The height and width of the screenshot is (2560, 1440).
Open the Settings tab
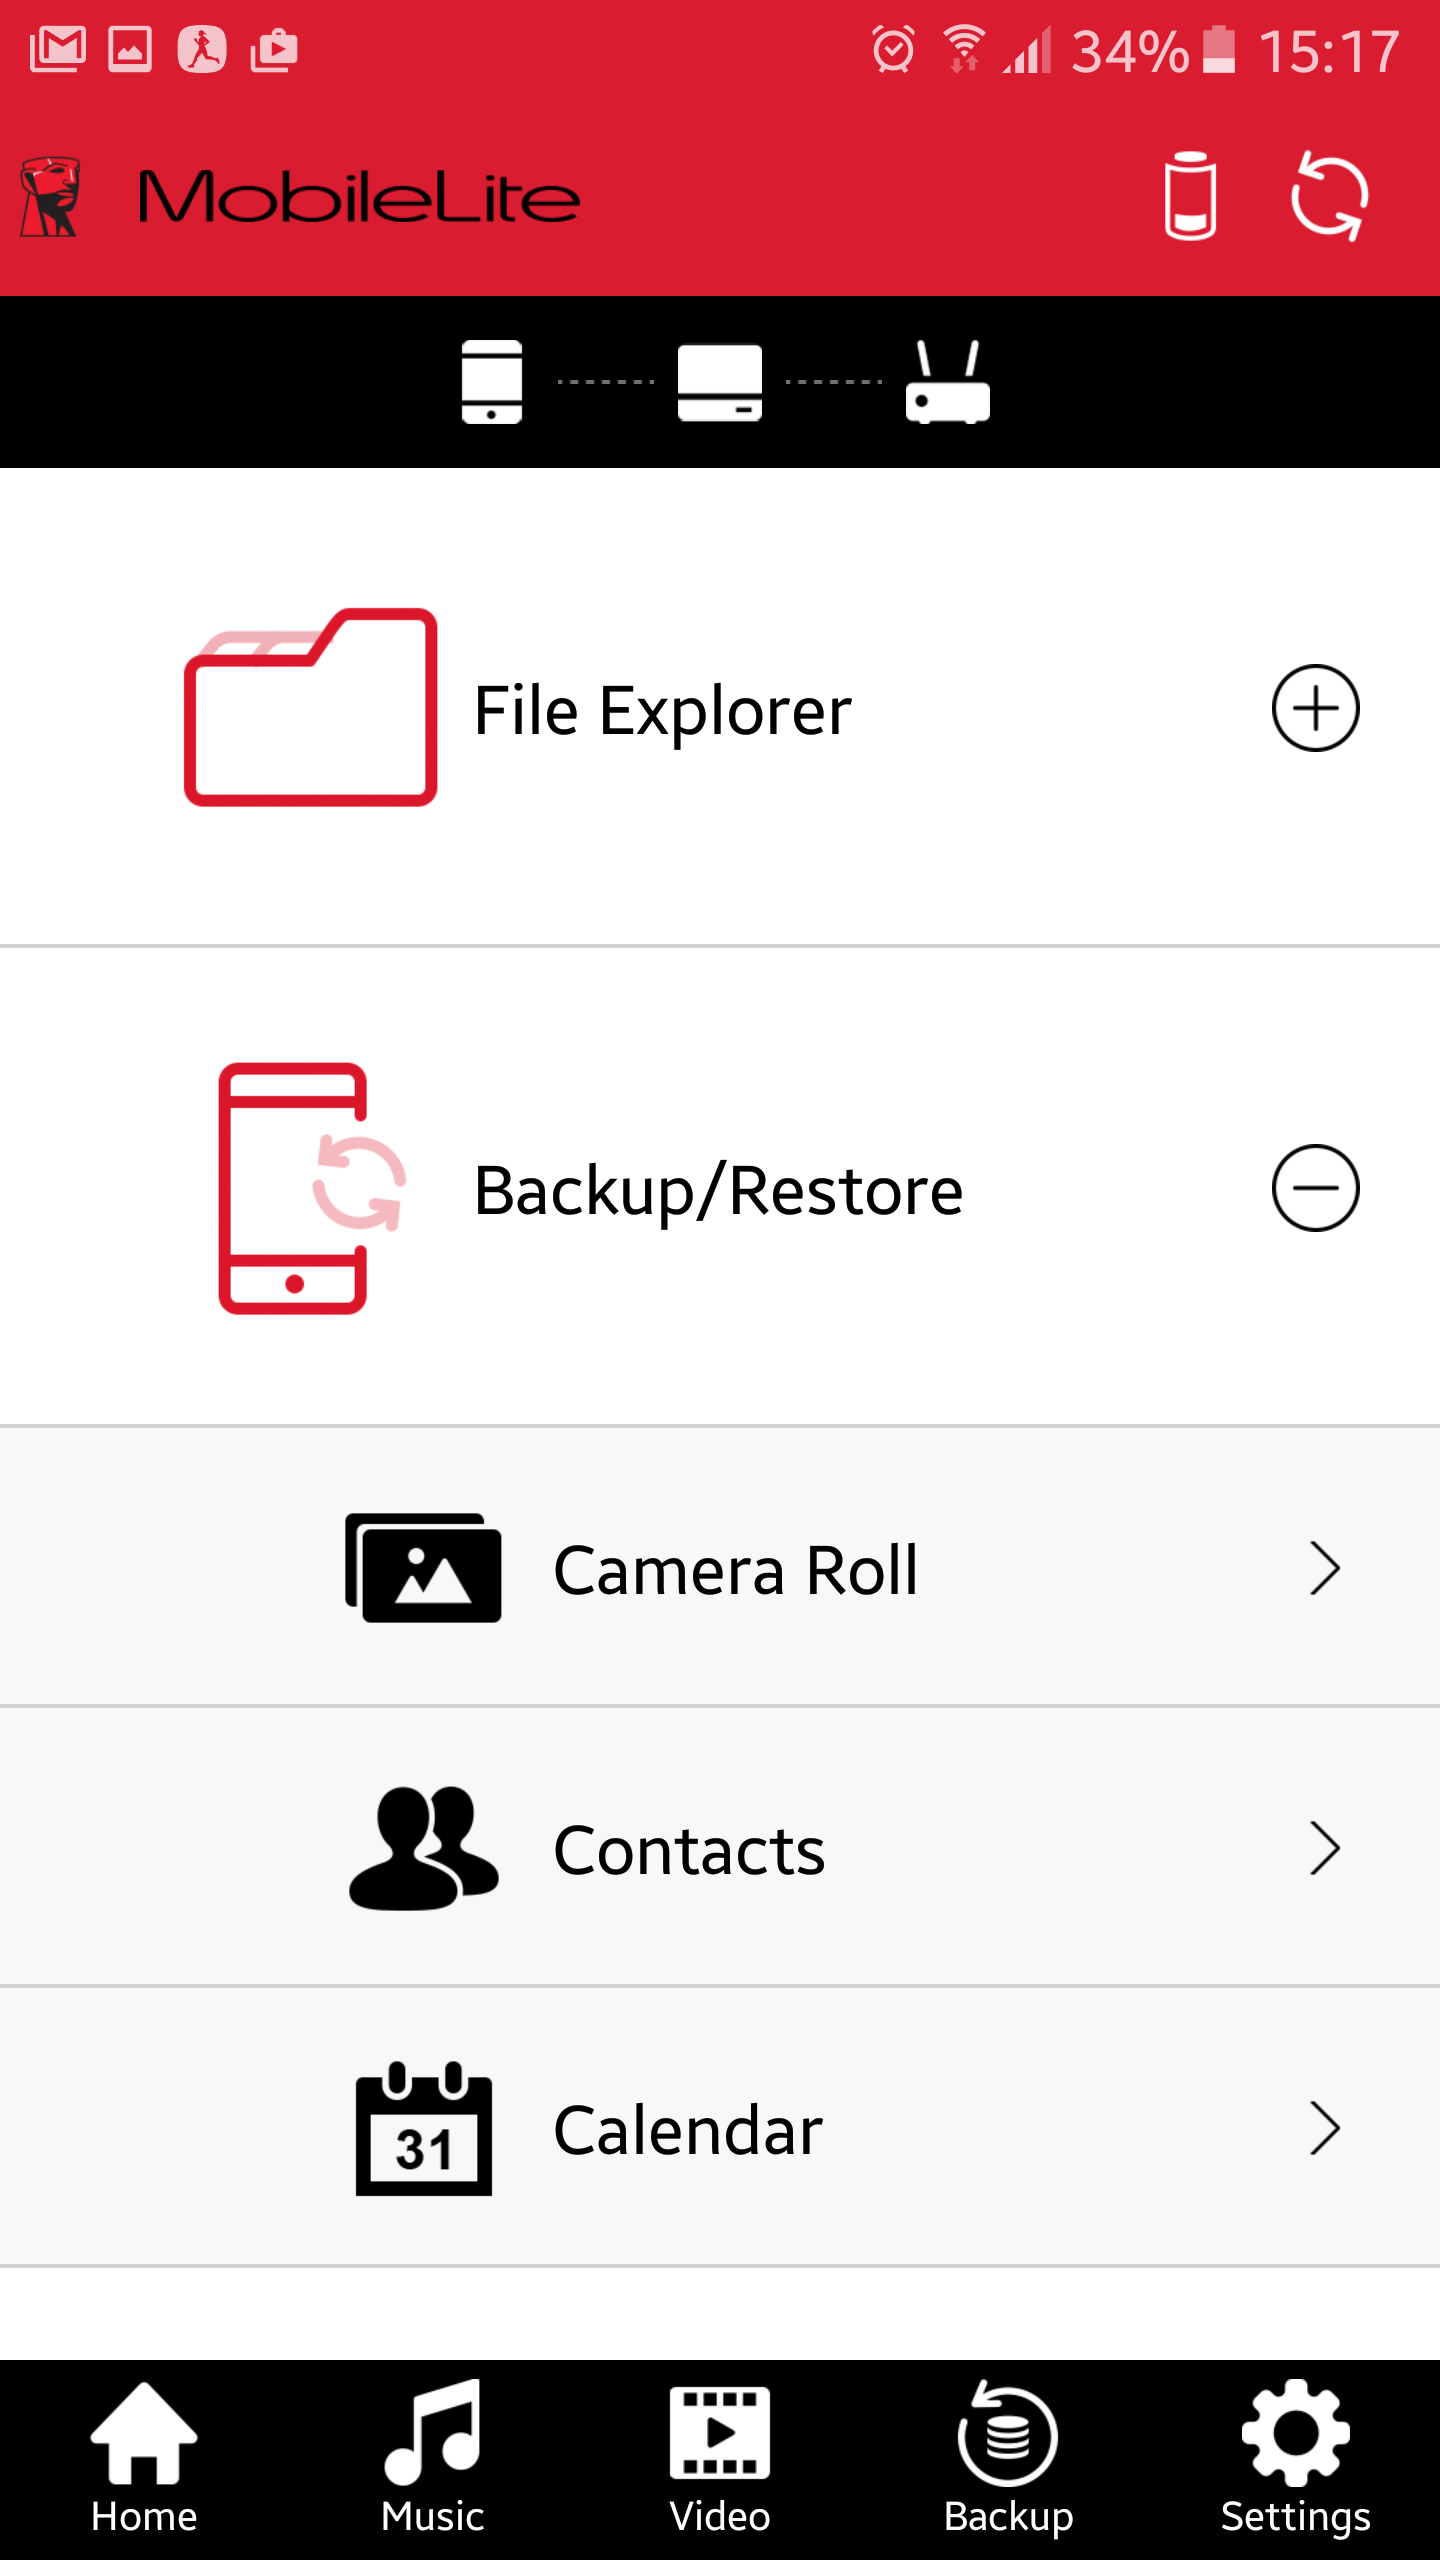1296,2460
